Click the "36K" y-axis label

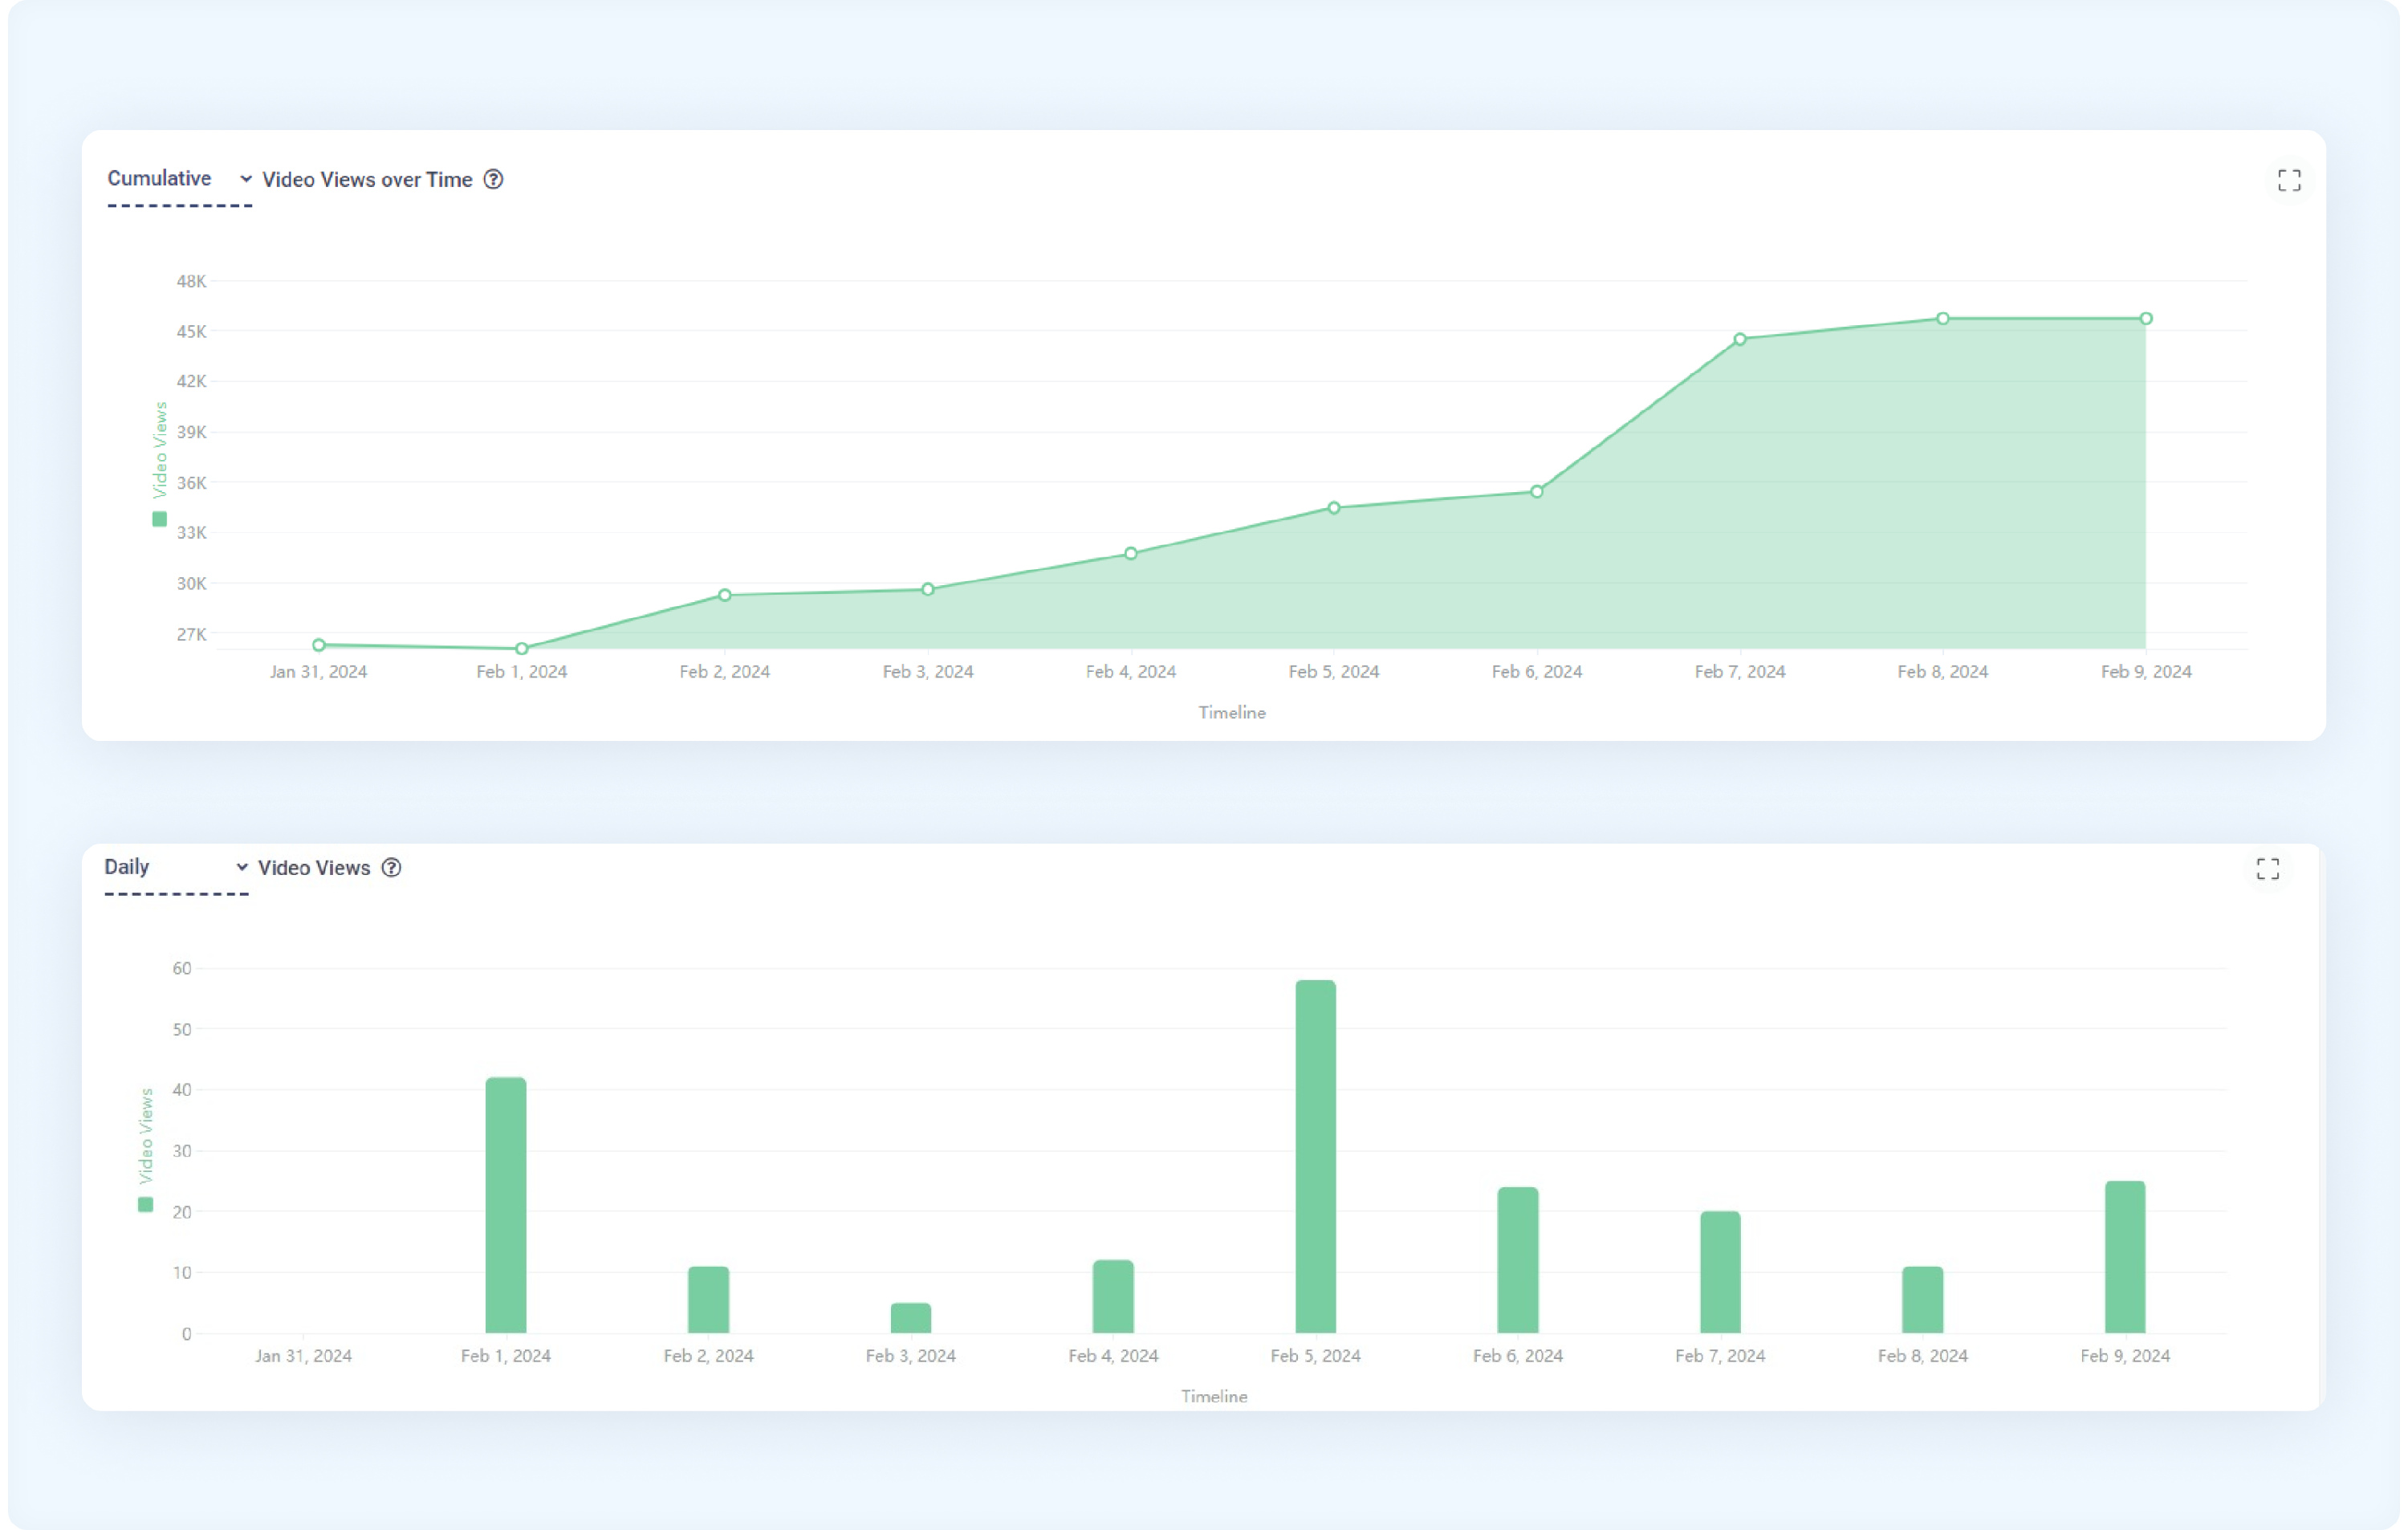click(192, 483)
